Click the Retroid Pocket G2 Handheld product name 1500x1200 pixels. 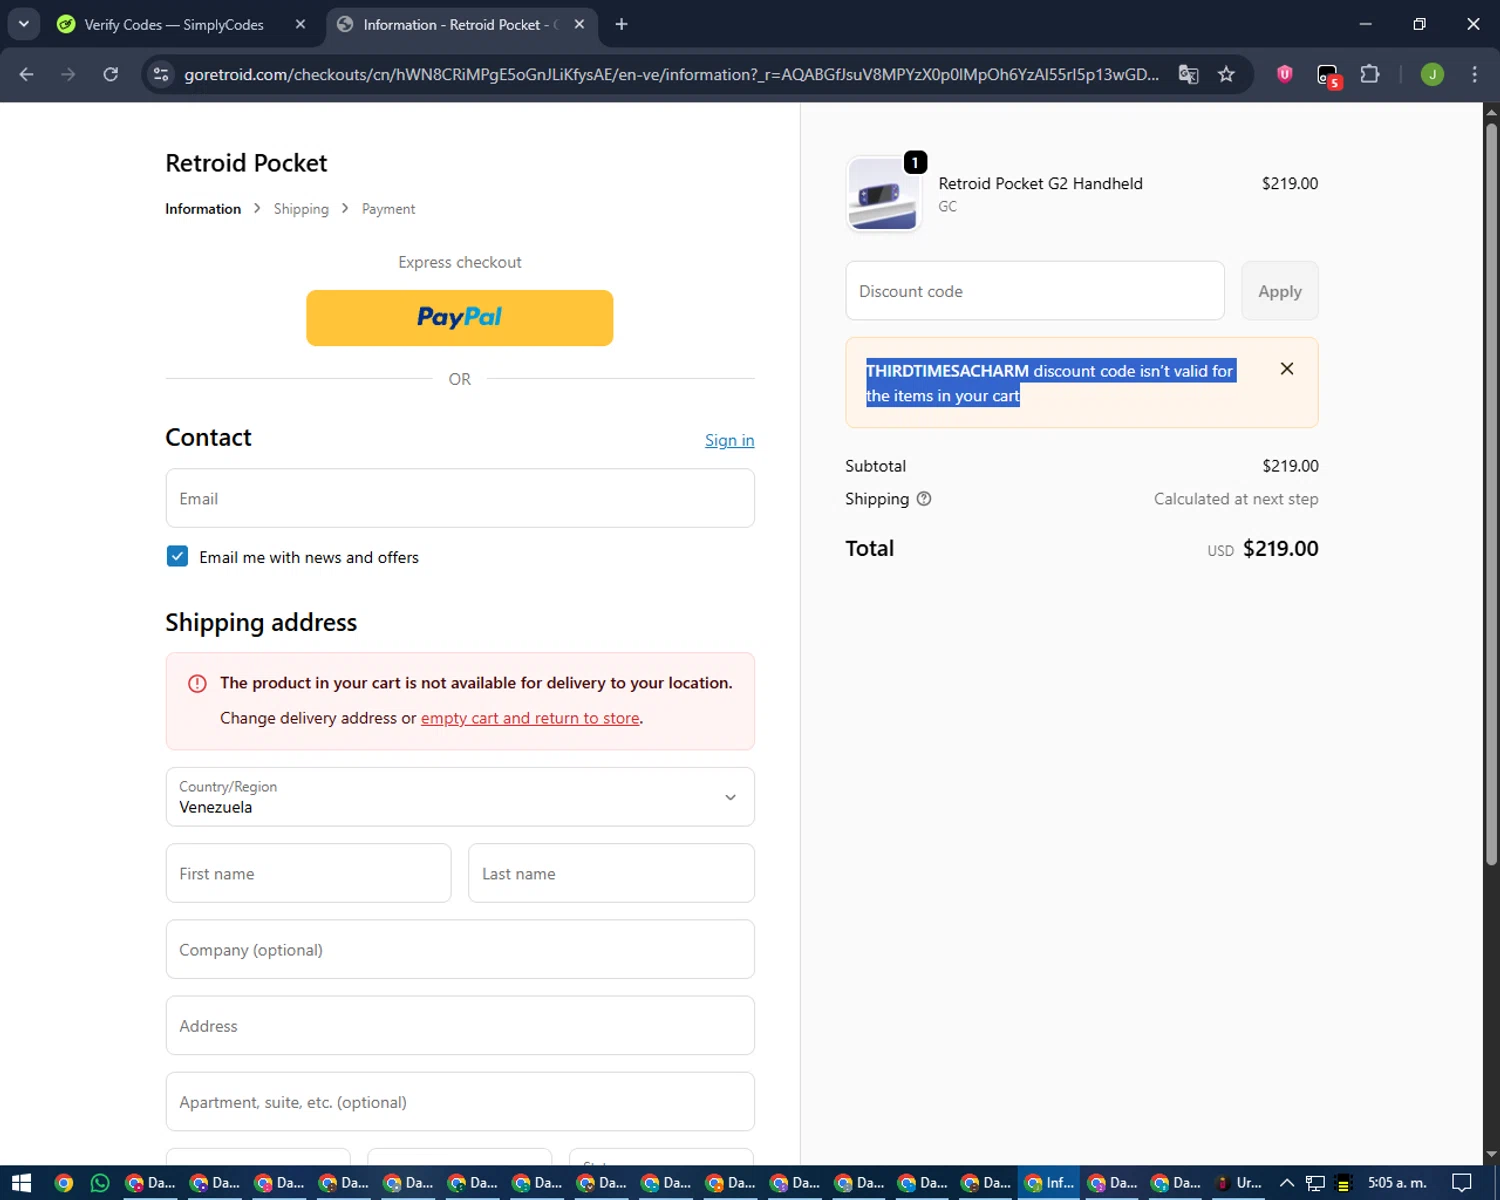point(1040,183)
